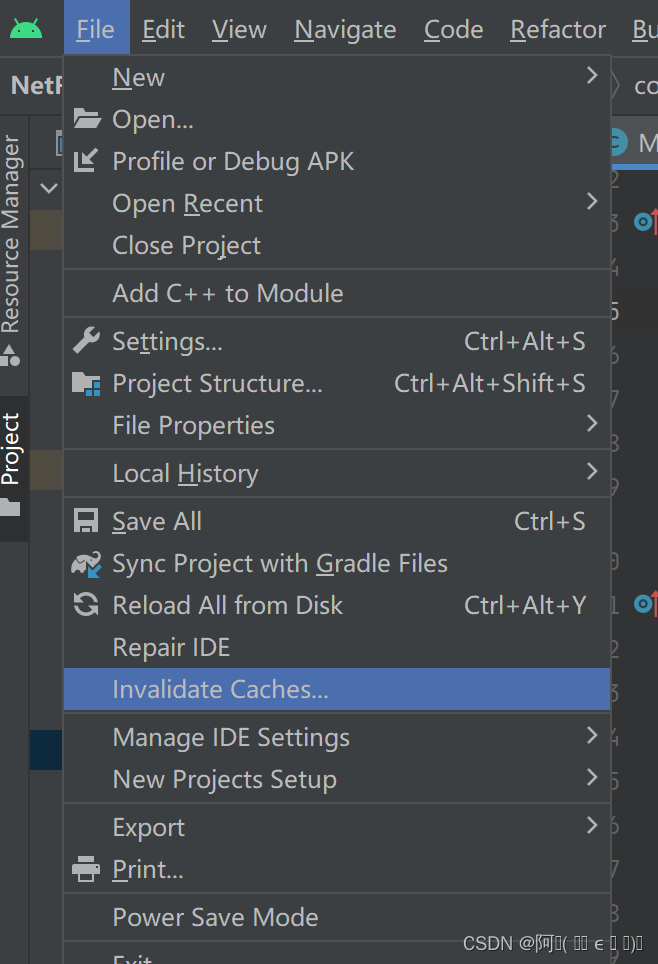Screen dimensions: 658x964
Task: Expand the New submenu
Action: pyautogui.click(x=138, y=77)
